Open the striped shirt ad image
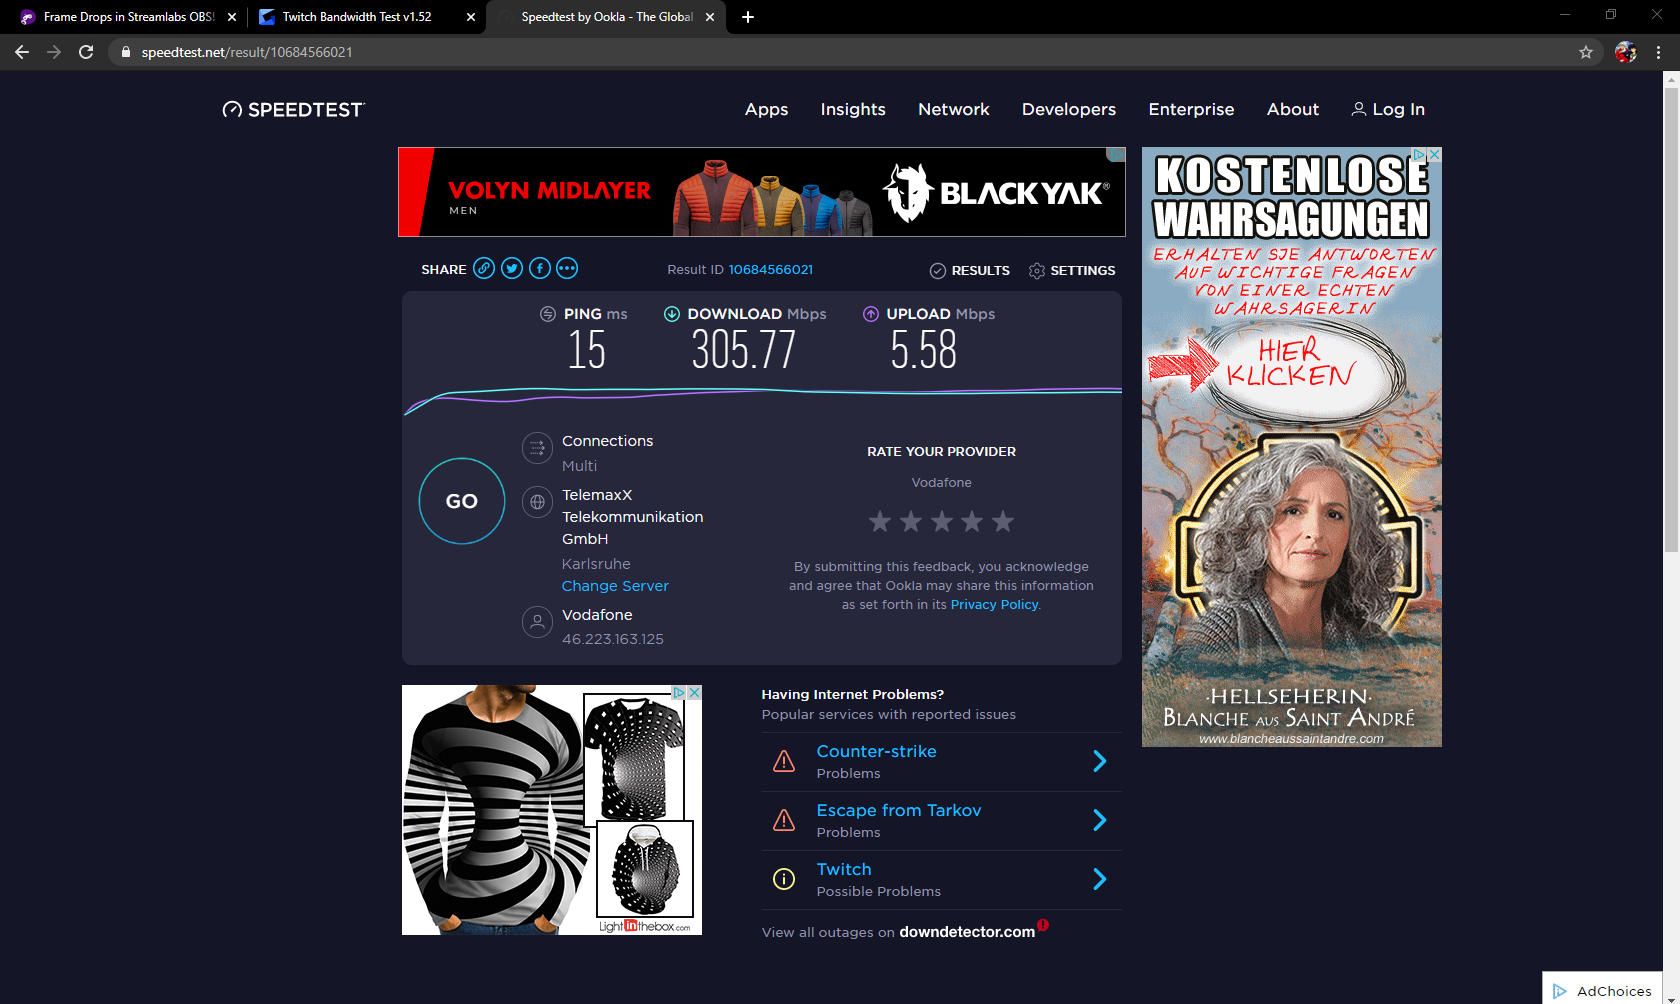Viewport: 1680px width, 1004px height. (x=552, y=810)
